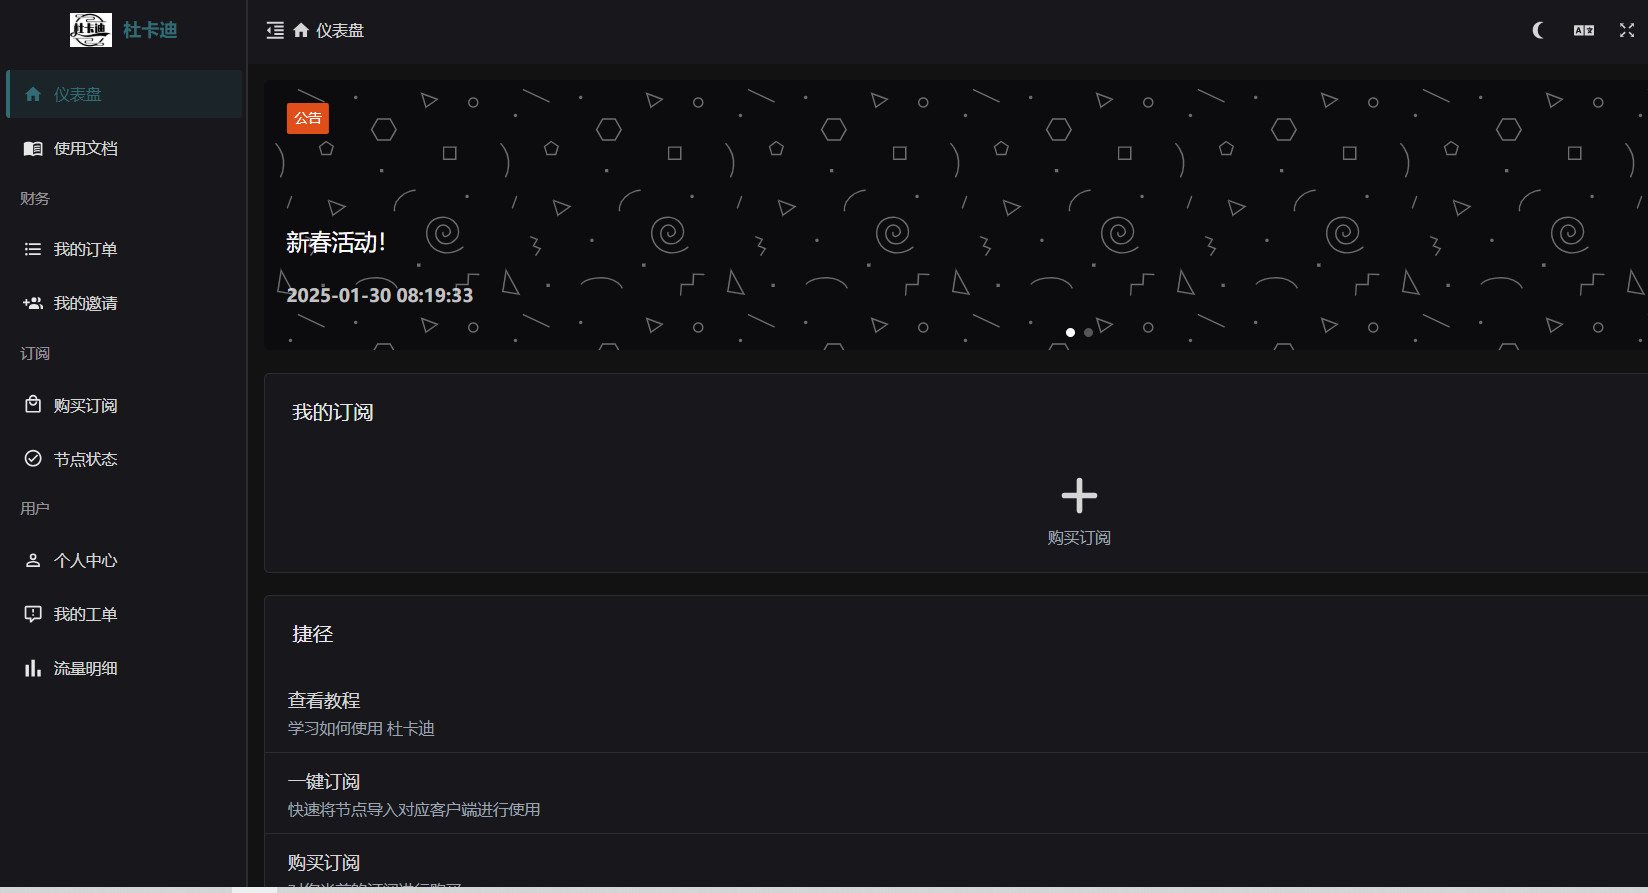Image resolution: width=1648 pixels, height=893 pixels.
Task: Open 我的订单 list icon item
Action: (x=124, y=249)
